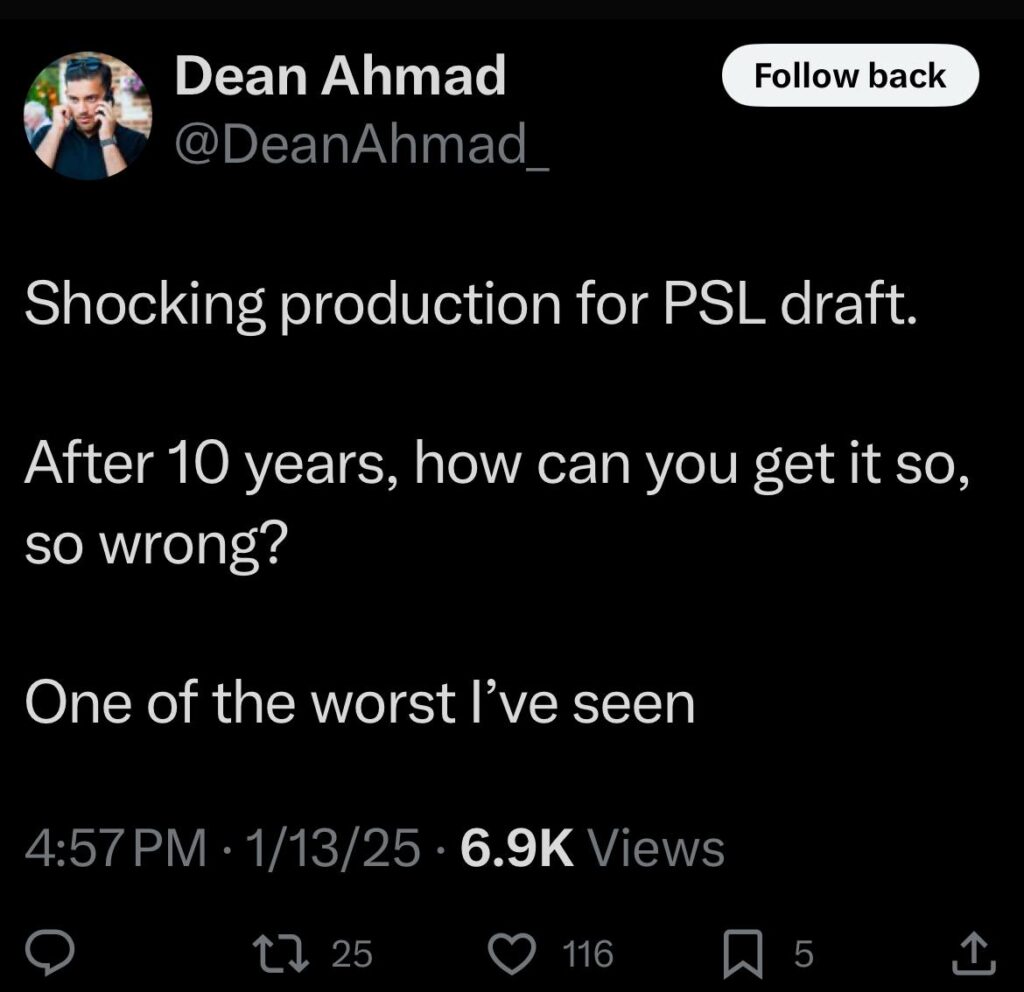Click the text 'One of the worst I've seen'
Image resolution: width=1024 pixels, height=992 pixels.
point(359,703)
